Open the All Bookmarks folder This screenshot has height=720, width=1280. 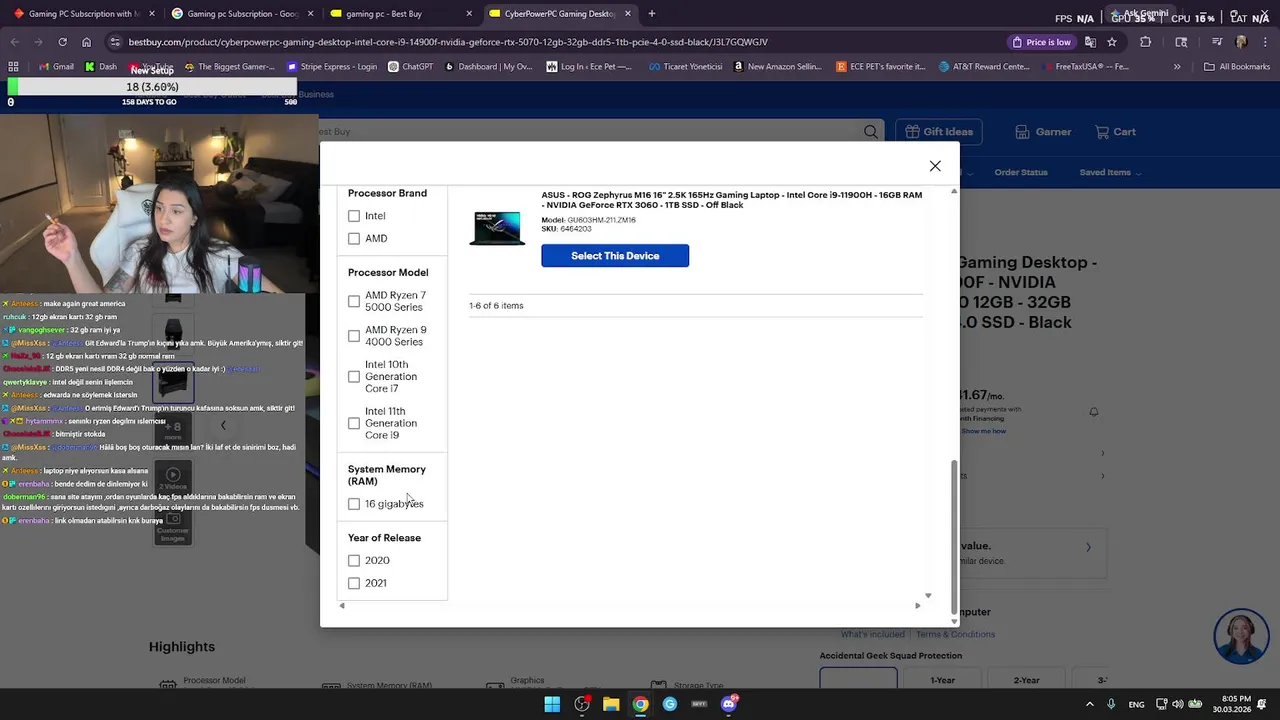[1237, 67]
